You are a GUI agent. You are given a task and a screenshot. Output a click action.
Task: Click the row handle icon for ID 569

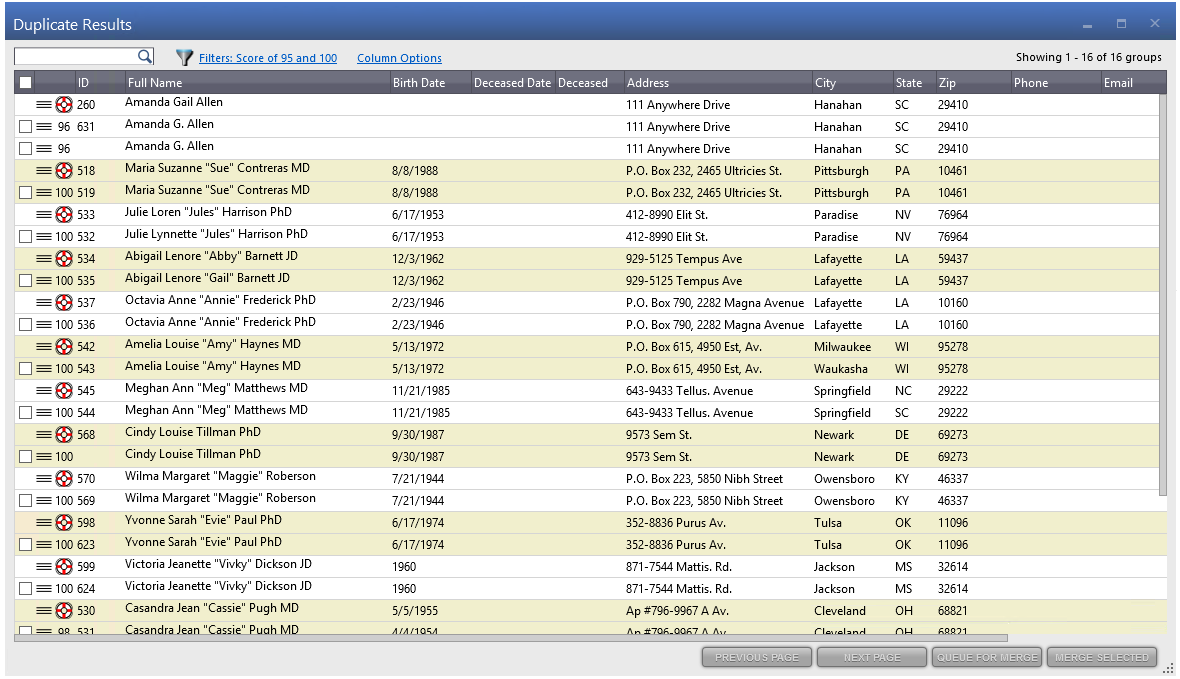click(44, 501)
